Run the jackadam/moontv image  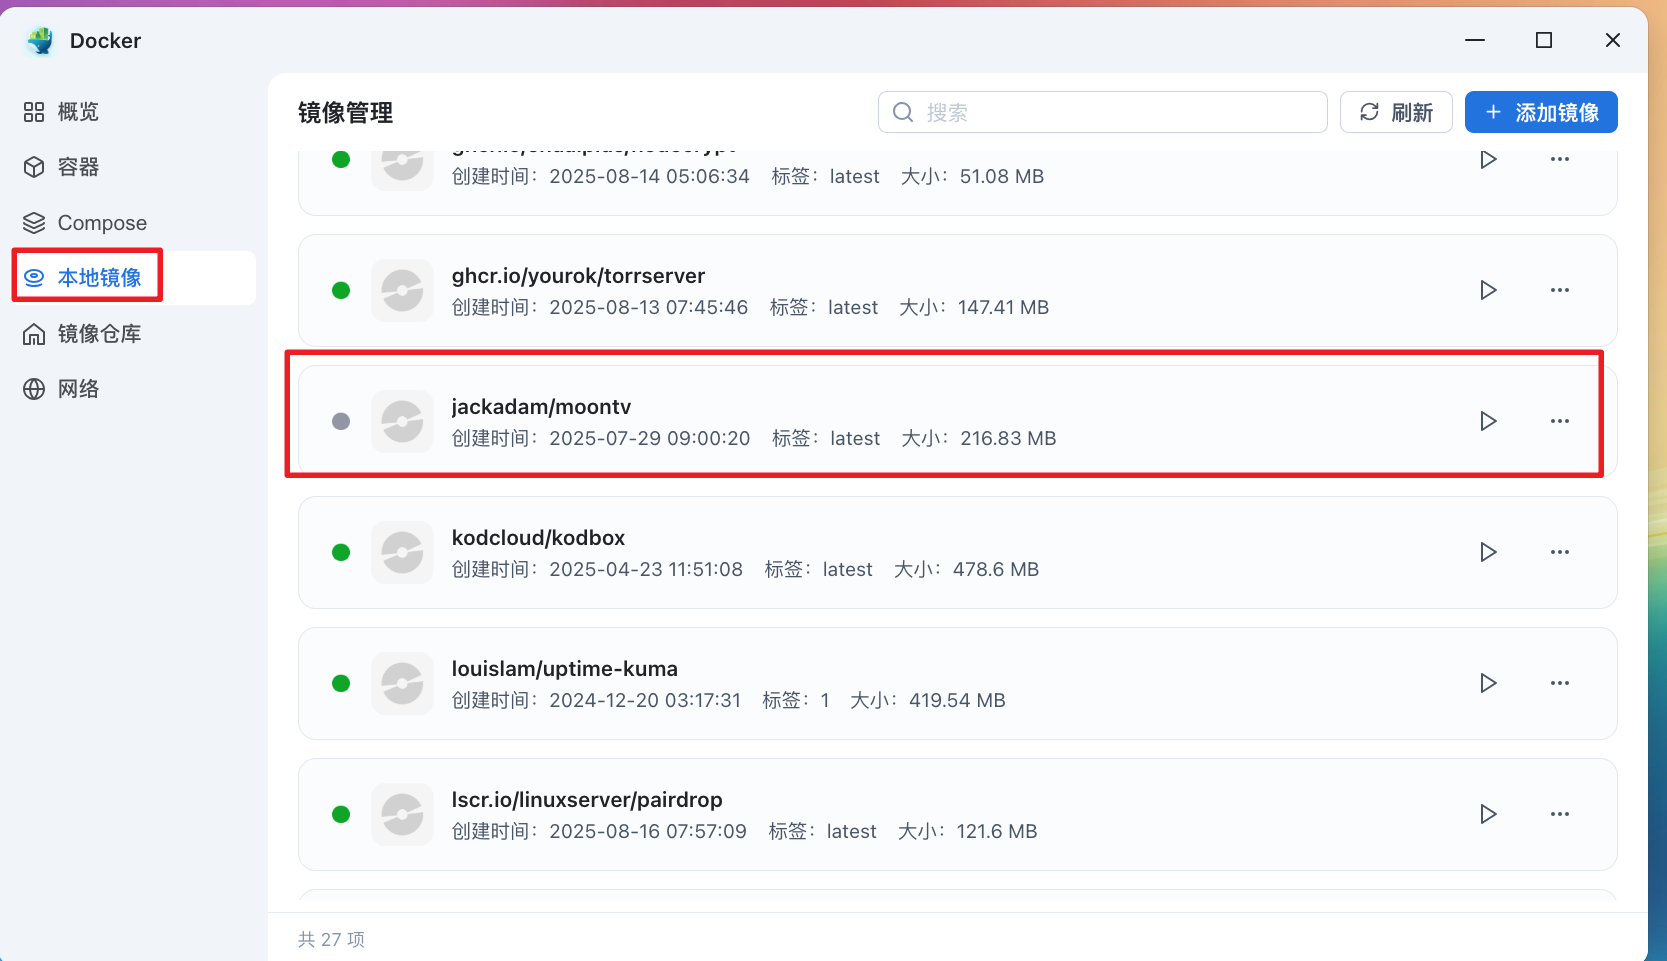coord(1488,421)
